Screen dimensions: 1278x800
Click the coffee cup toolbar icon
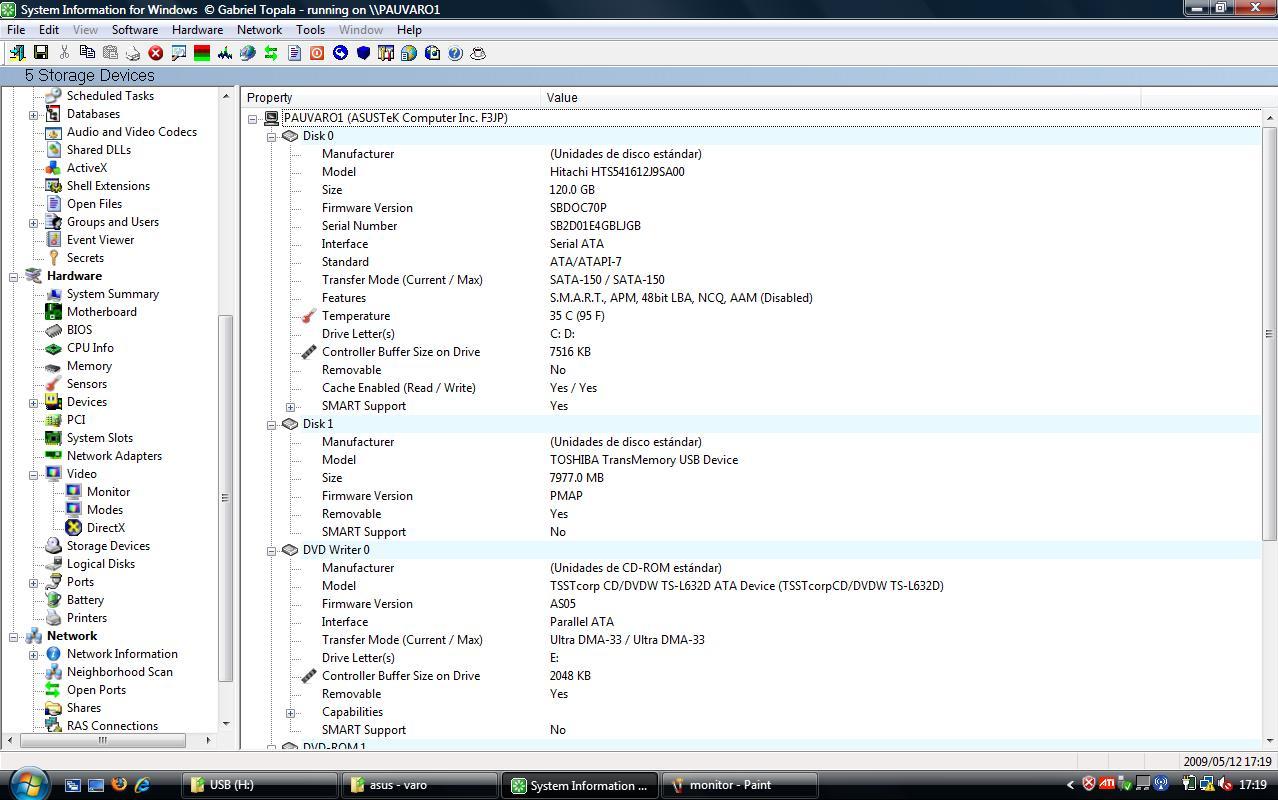(x=478, y=52)
